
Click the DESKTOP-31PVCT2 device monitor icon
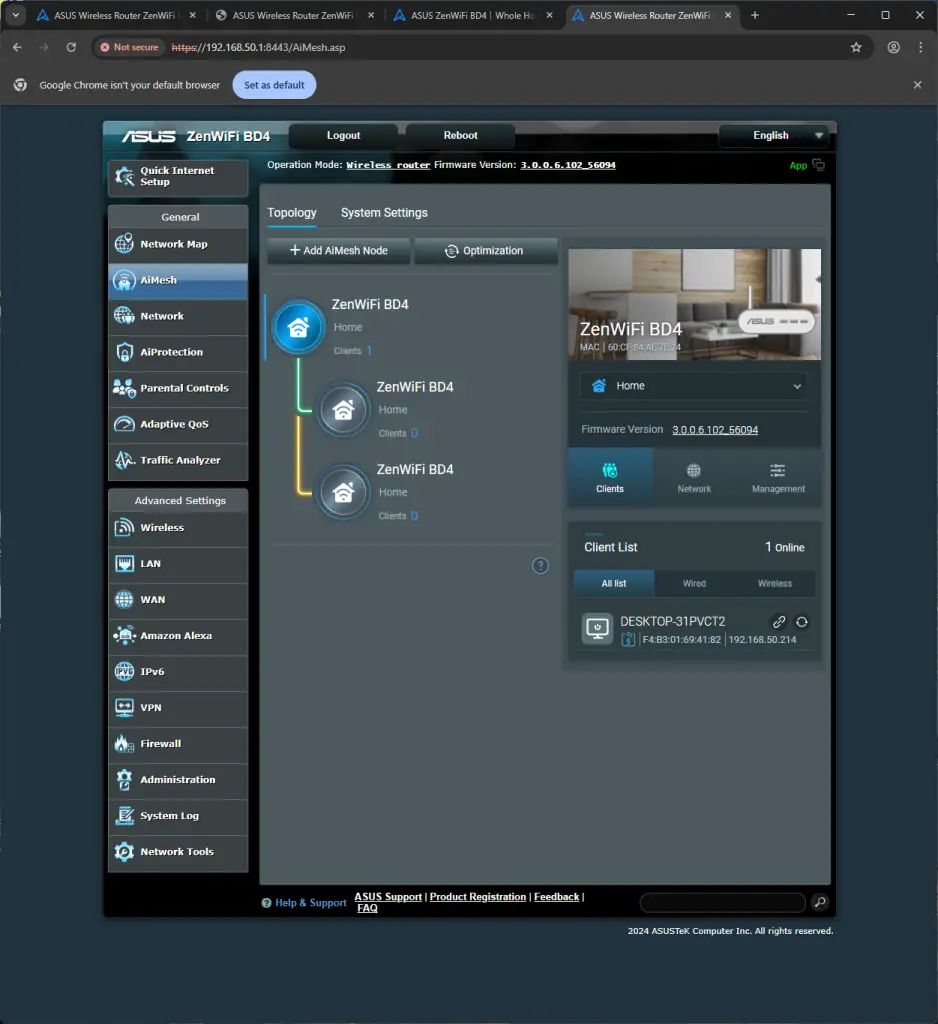tap(597, 628)
